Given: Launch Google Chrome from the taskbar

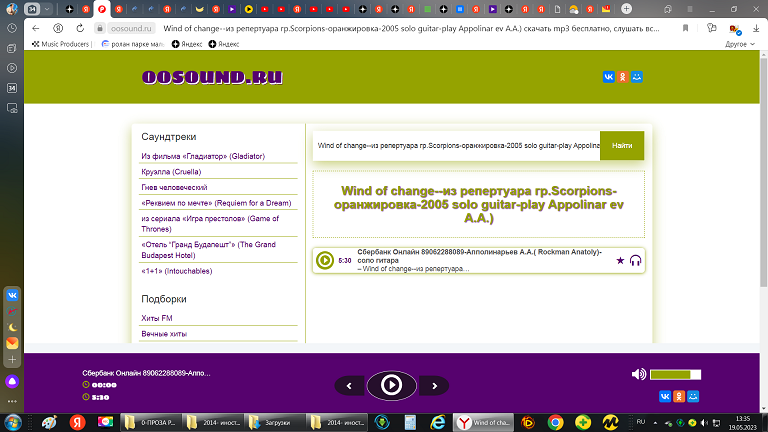Looking at the screenshot, I should [x=555, y=422].
